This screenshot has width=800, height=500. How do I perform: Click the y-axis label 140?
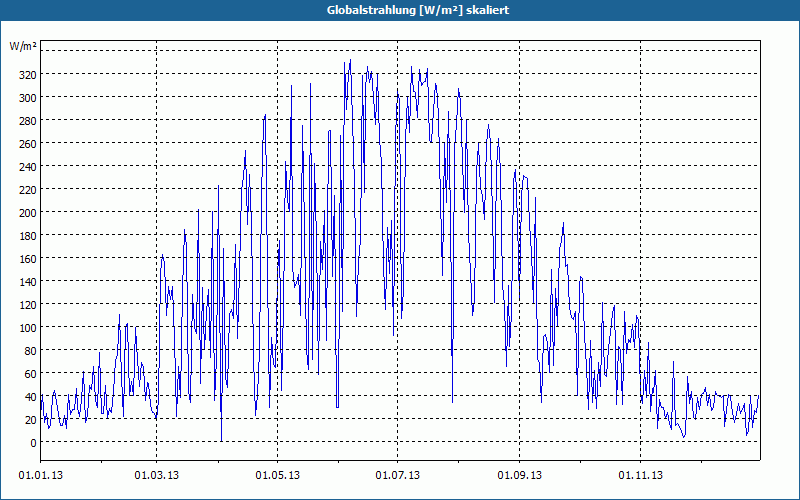[x=28, y=282]
